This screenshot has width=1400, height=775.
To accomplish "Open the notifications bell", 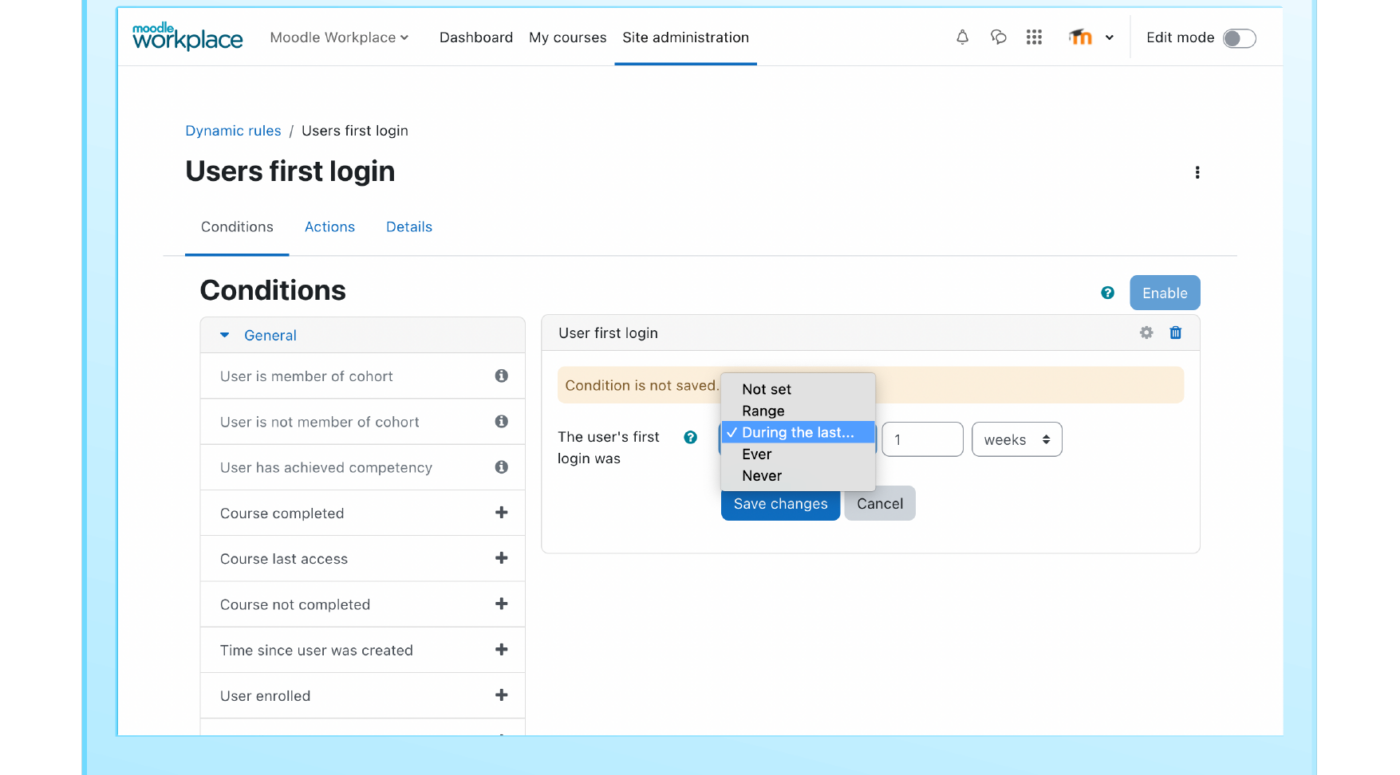I will click(962, 37).
